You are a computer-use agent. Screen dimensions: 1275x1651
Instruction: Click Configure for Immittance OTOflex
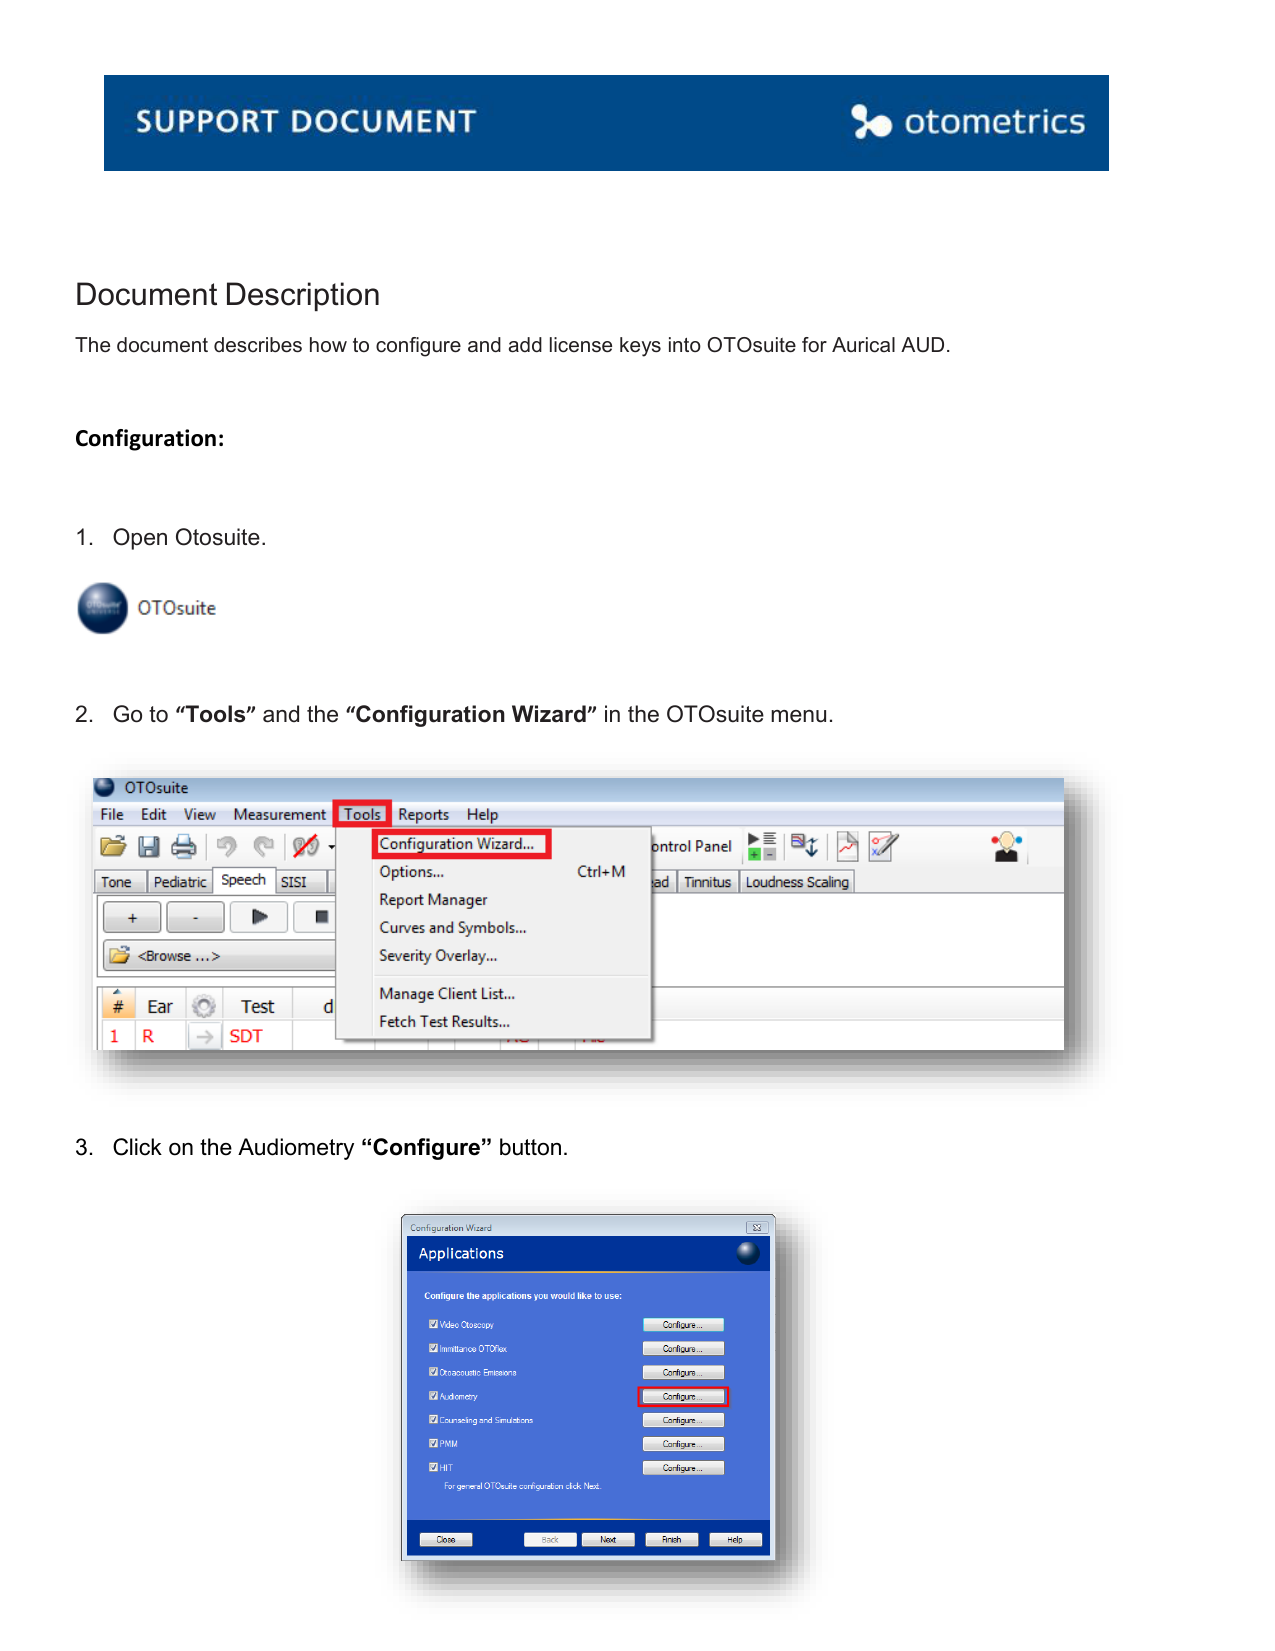pyautogui.click(x=683, y=1349)
